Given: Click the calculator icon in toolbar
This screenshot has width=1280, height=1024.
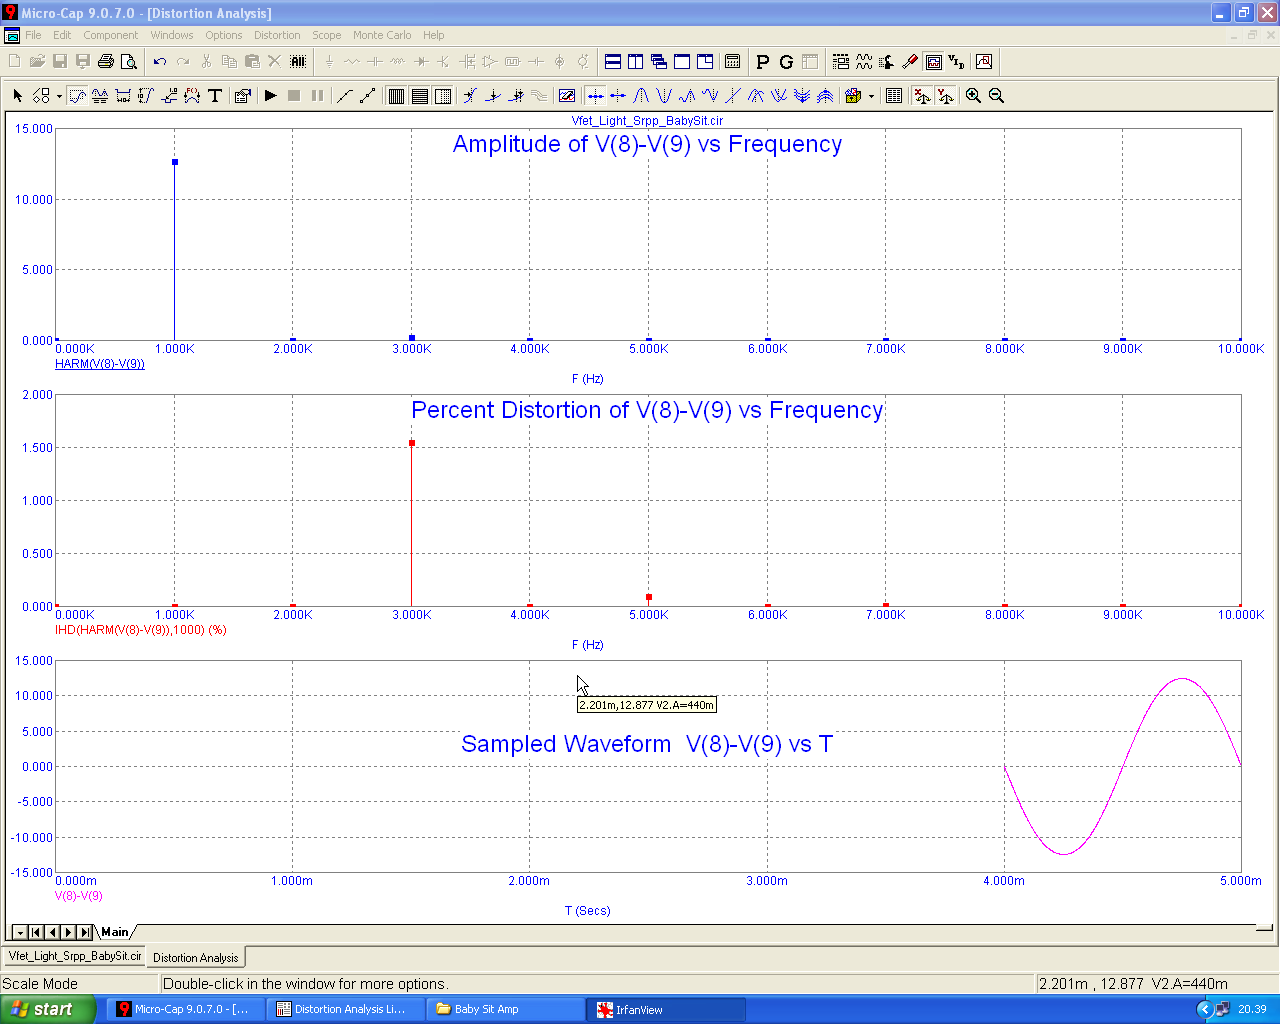Looking at the screenshot, I should 732,62.
